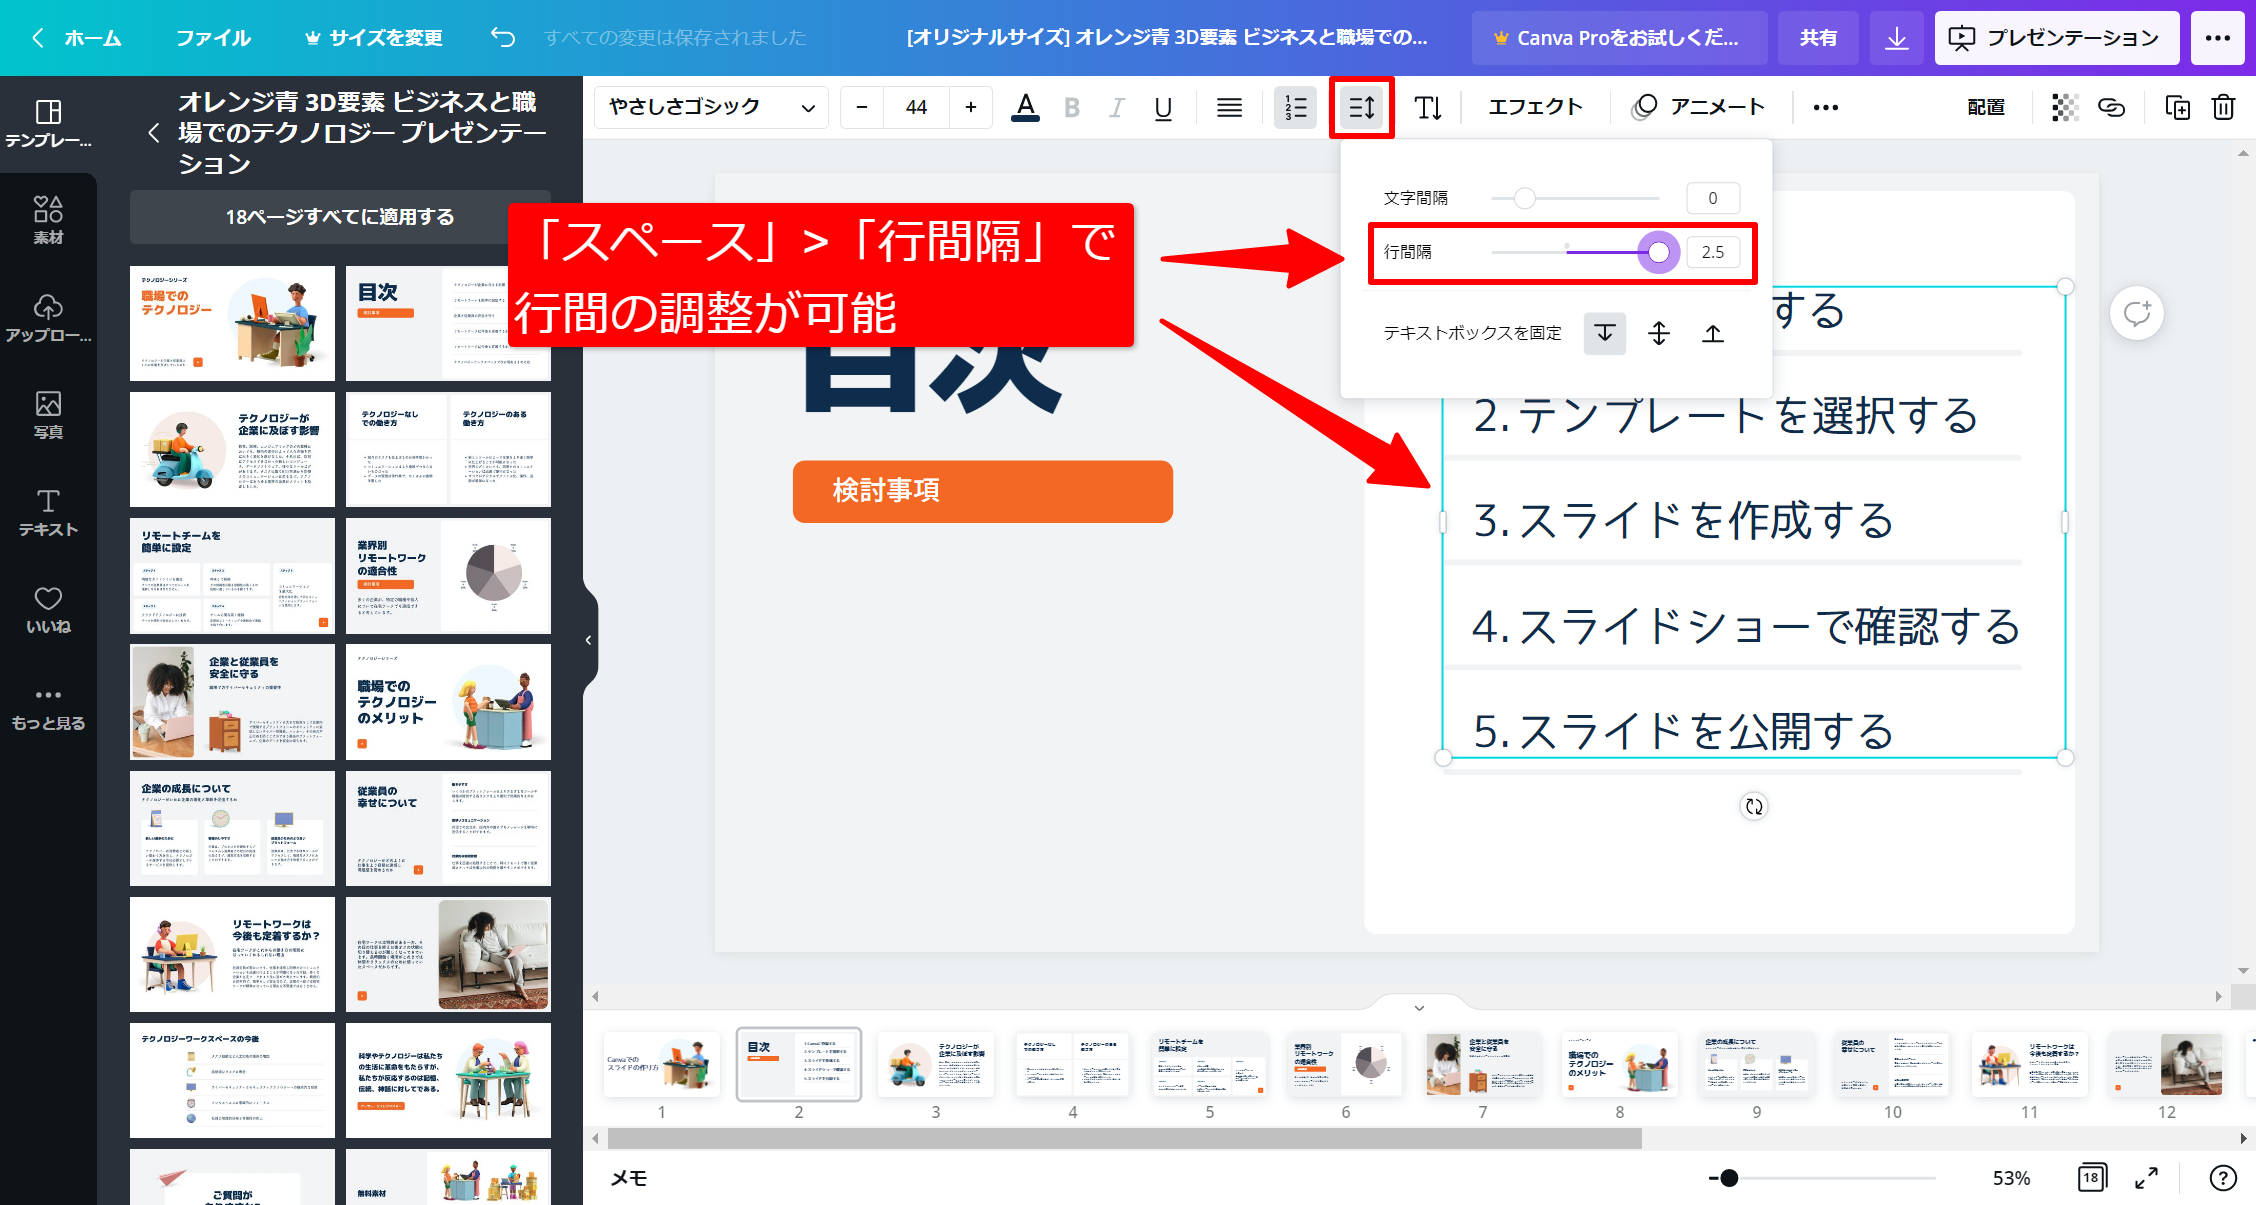Open the text color picker

[1025, 107]
